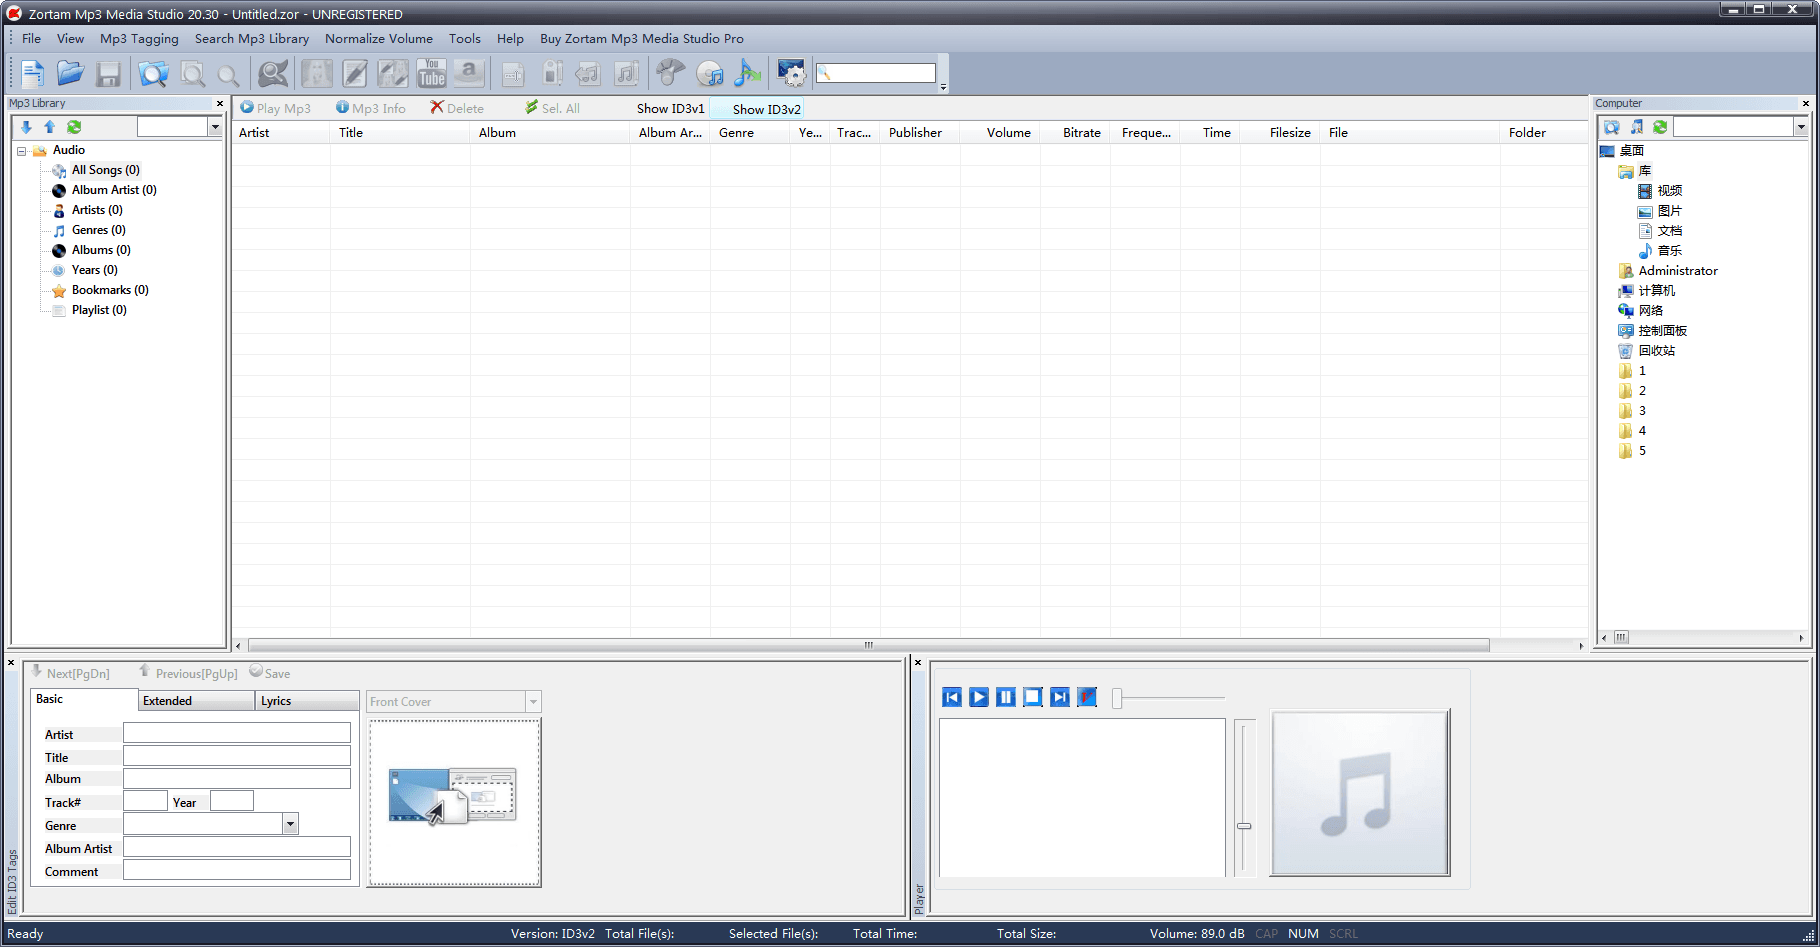Click inside the Artist input field
Screen dimensions: 1820x947
[236, 733]
